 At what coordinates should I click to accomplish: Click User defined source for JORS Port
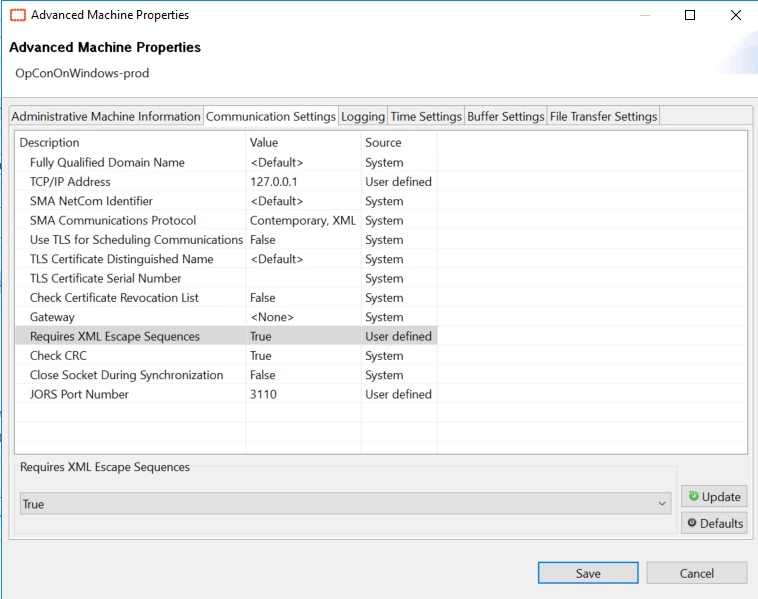398,394
